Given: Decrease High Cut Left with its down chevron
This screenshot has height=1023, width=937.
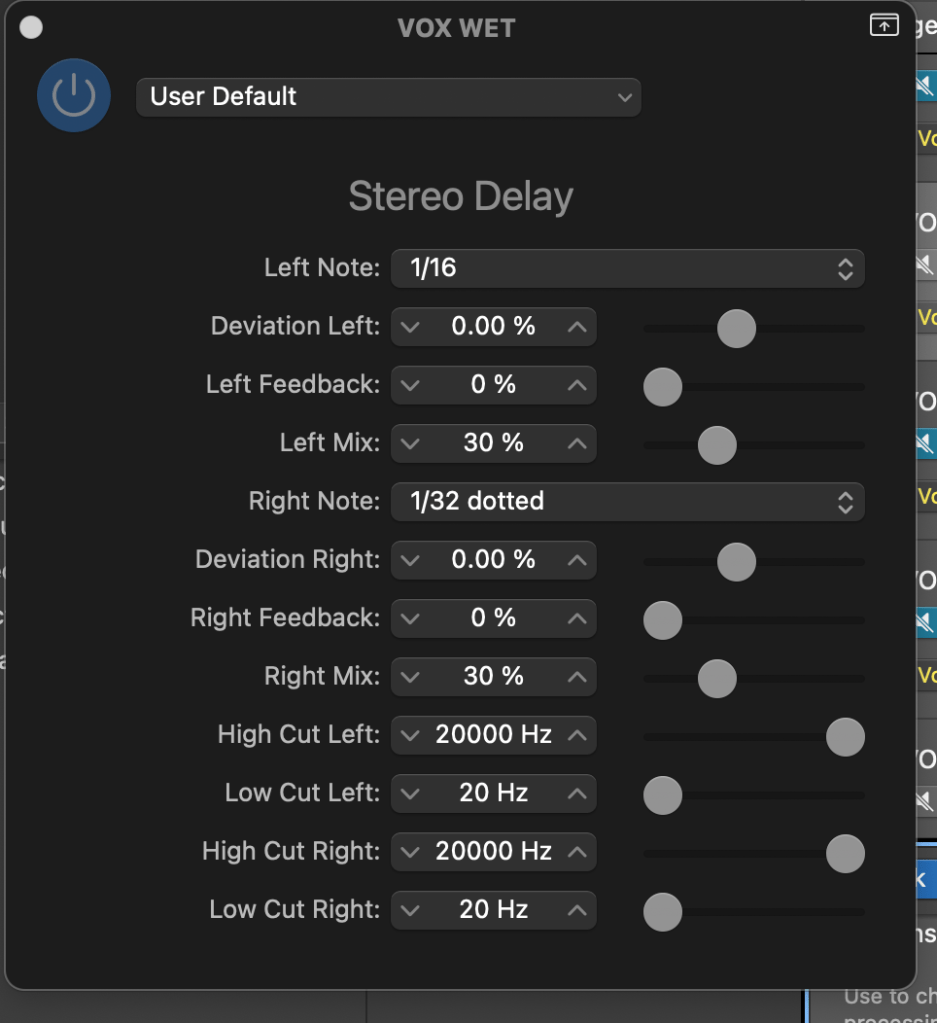Looking at the screenshot, I should coord(410,735).
